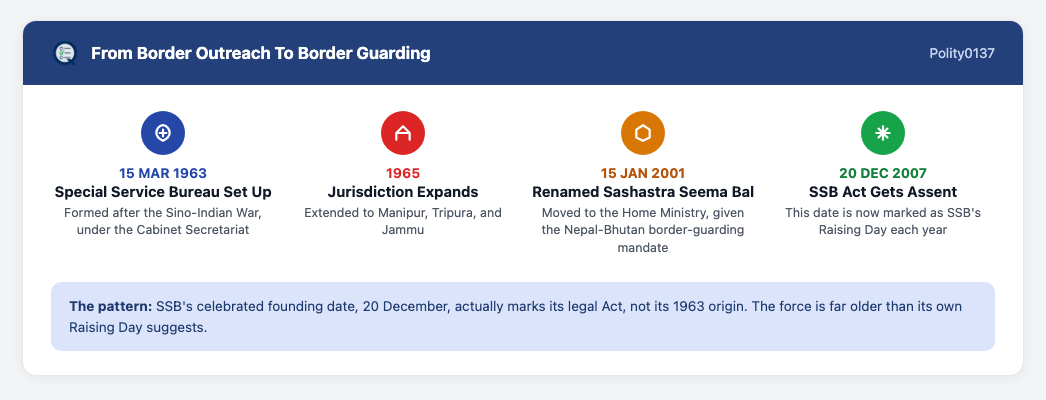Click the Nepal-Bhutan border-guarding mandate description
1046x400 pixels.
tap(643, 230)
